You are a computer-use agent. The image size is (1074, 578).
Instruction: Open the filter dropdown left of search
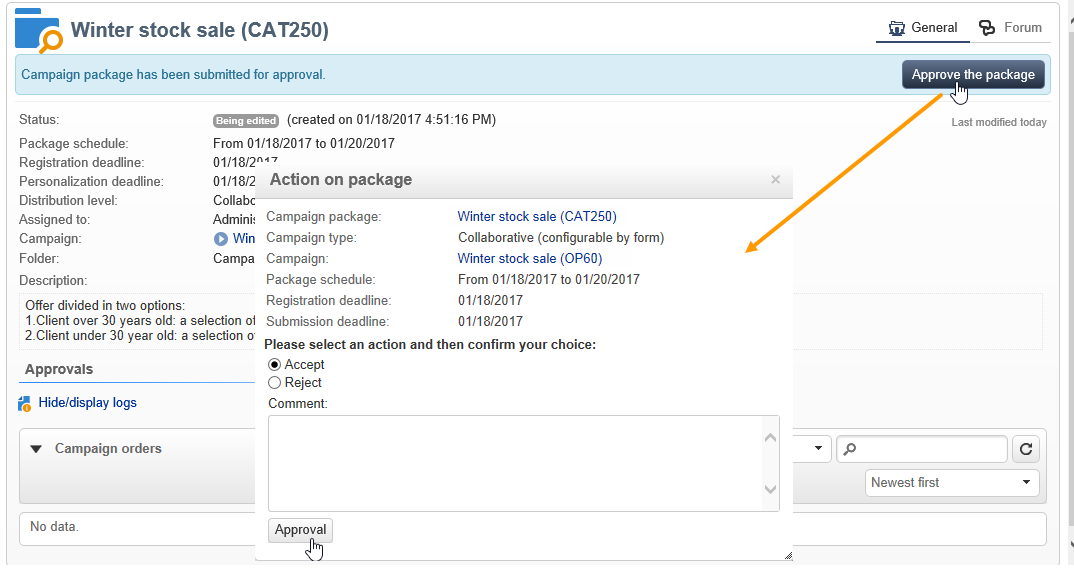pyautogui.click(x=812, y=449)
